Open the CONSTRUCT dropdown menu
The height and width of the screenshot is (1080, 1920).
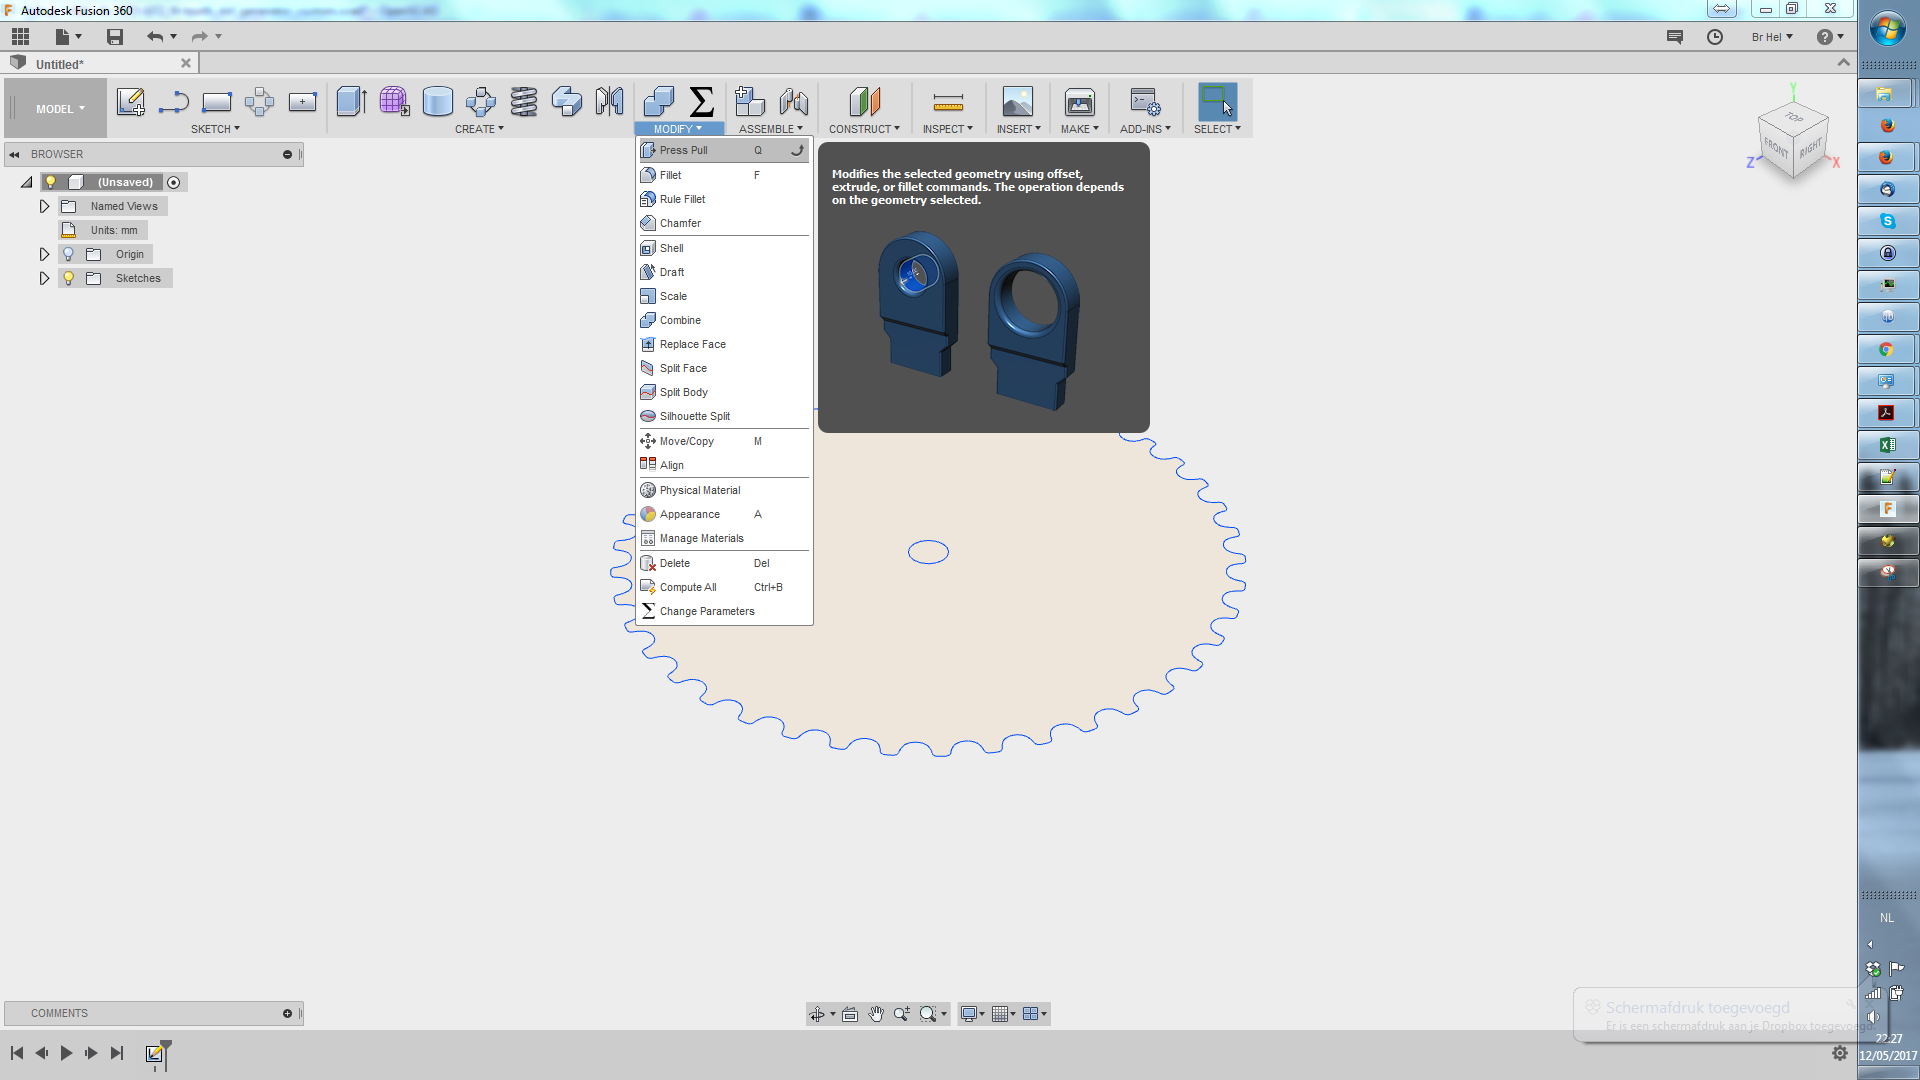click(864, 129)
